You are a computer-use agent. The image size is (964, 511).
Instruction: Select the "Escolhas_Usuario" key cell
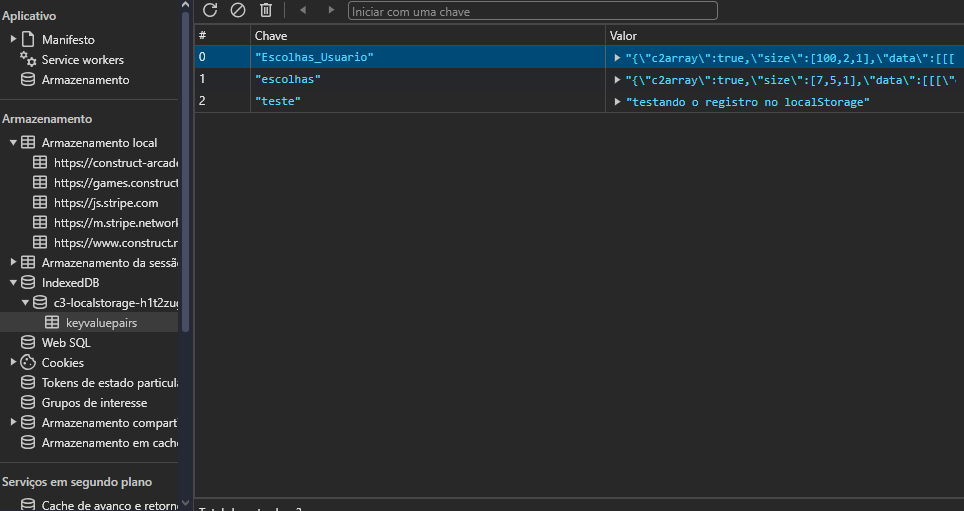tap(428, 57)
